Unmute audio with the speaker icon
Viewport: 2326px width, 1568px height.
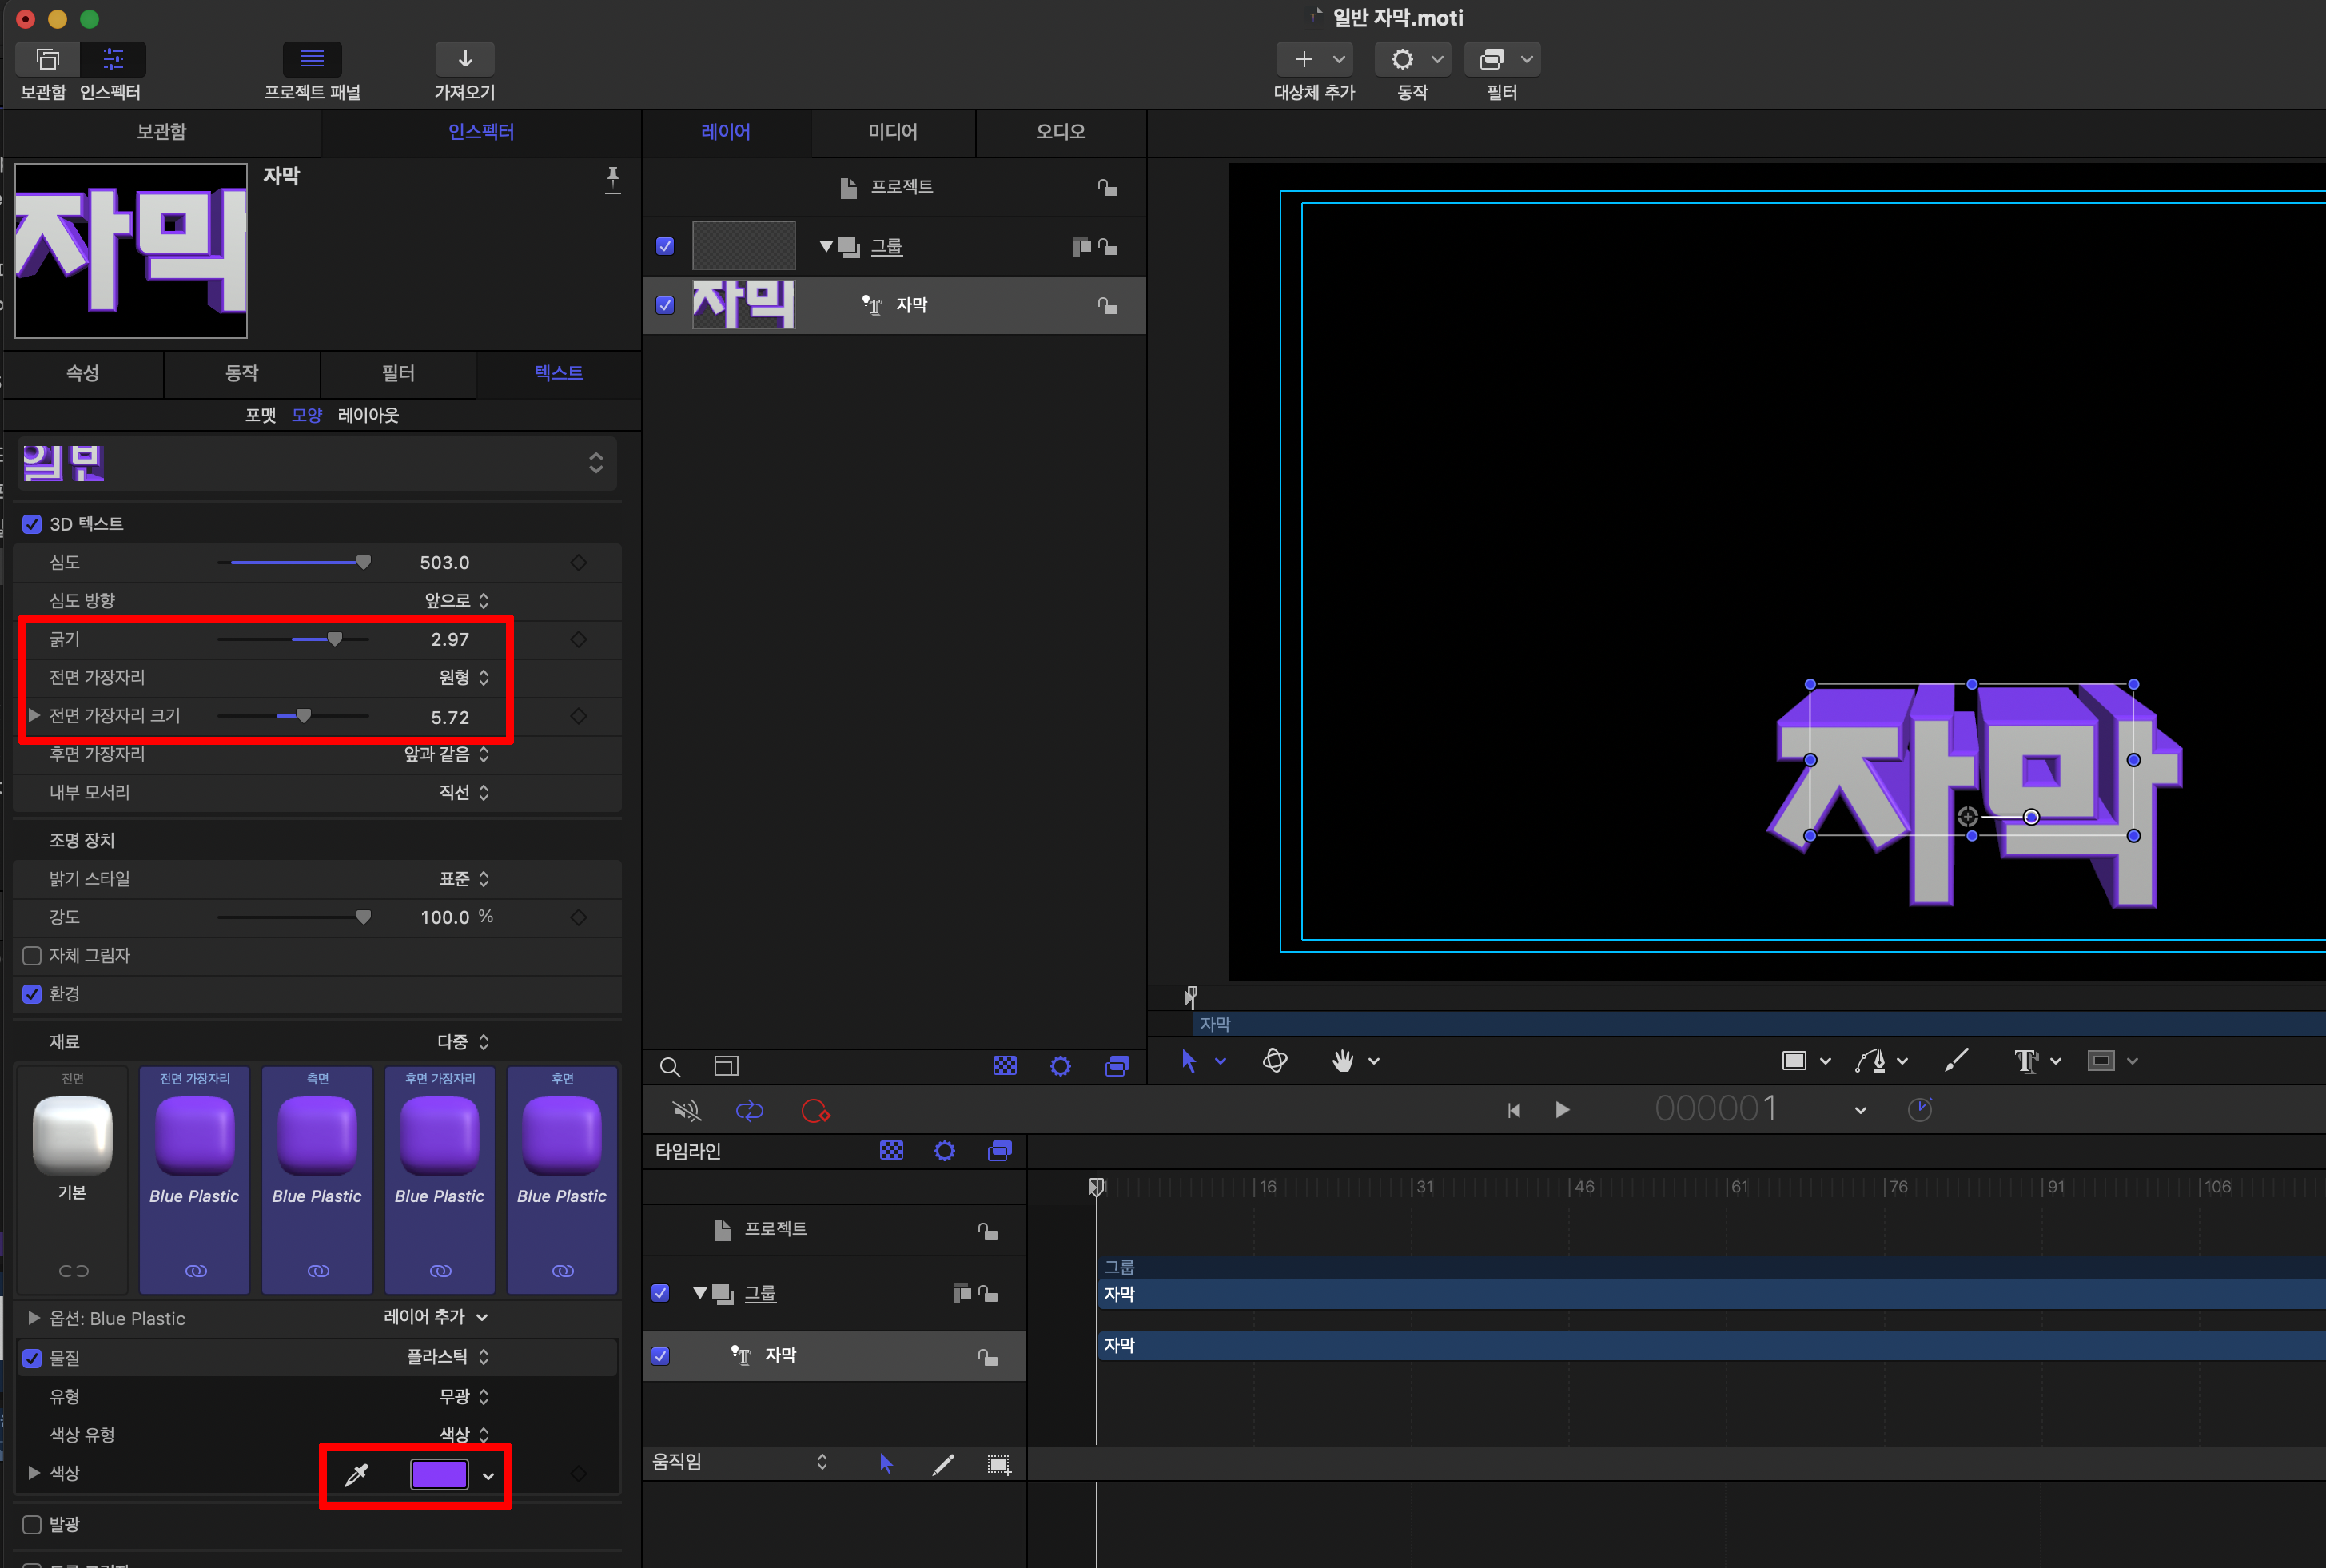(x=686, y=1110)
